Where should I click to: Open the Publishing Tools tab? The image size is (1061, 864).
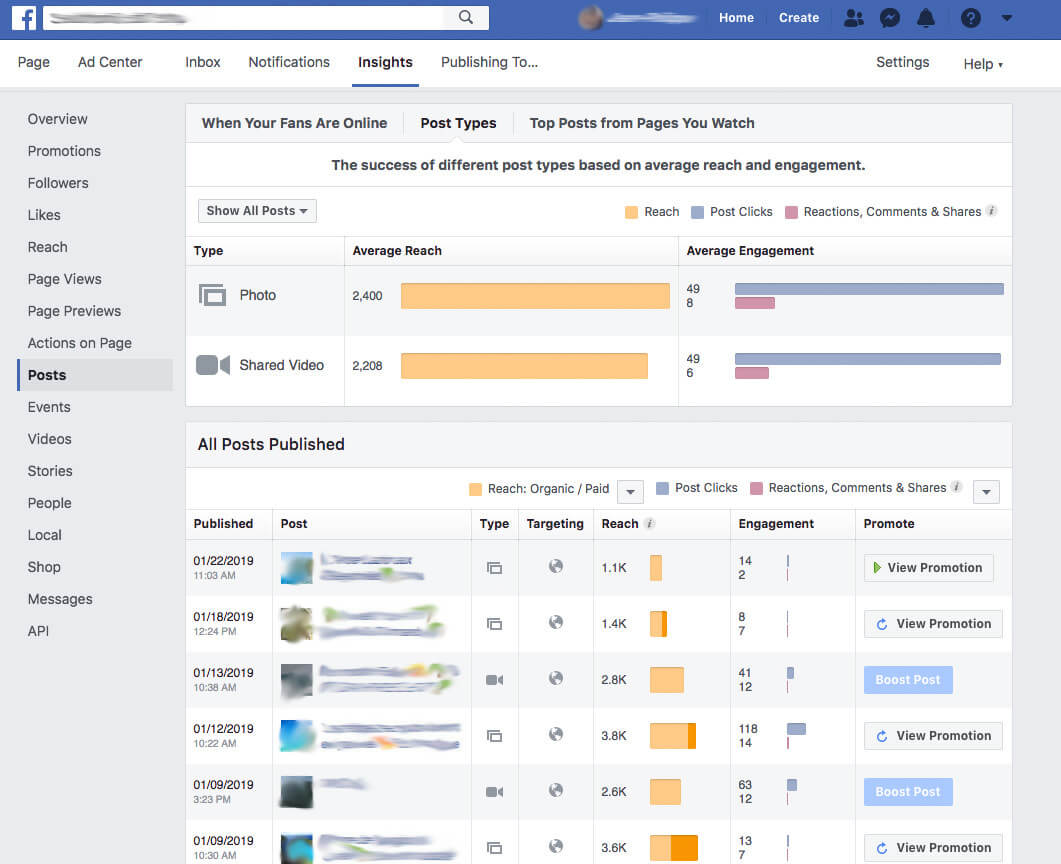click(489, 62)
